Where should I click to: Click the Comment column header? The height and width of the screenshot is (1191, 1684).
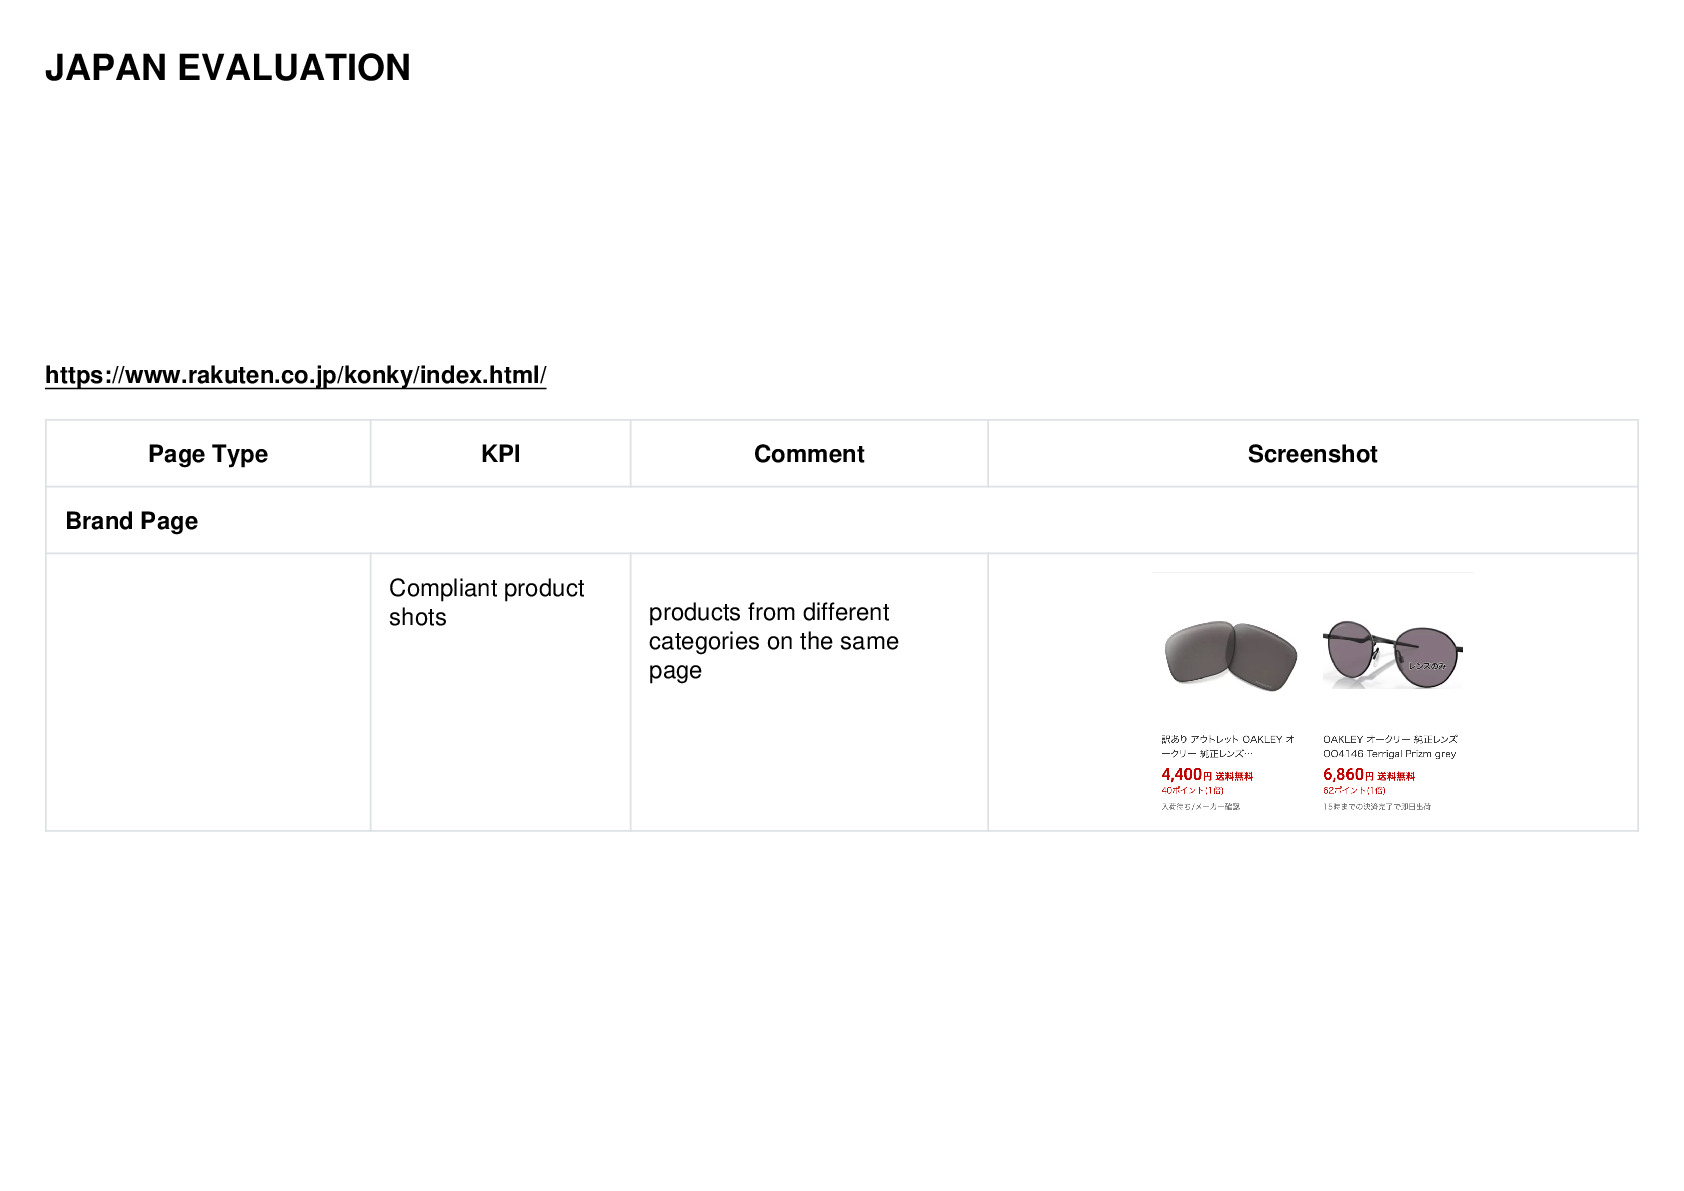tap(809, 454)
